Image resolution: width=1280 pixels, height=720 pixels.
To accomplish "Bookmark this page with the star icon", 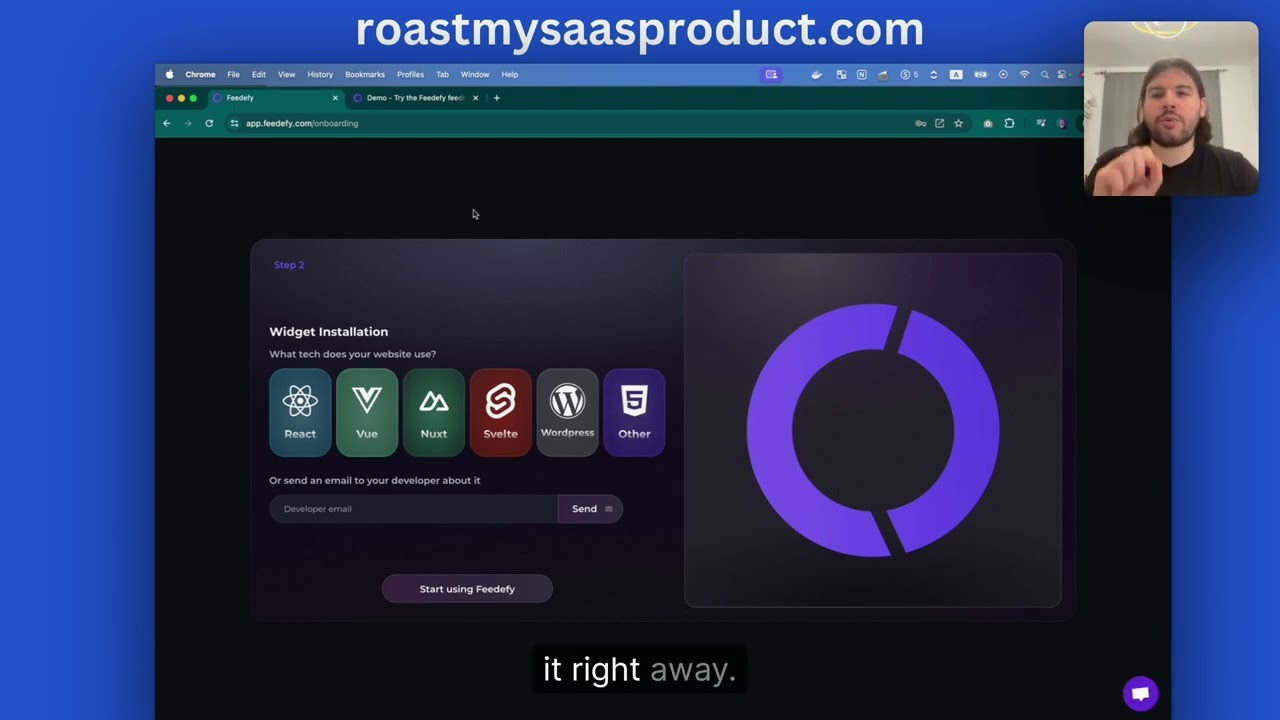I will (958, 123).
